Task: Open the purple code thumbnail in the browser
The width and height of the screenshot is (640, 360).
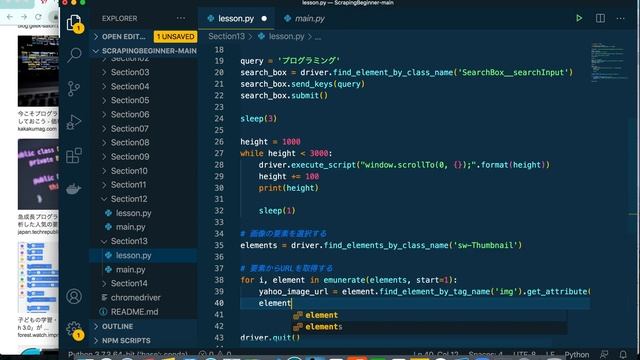Action: pos(38,174)
